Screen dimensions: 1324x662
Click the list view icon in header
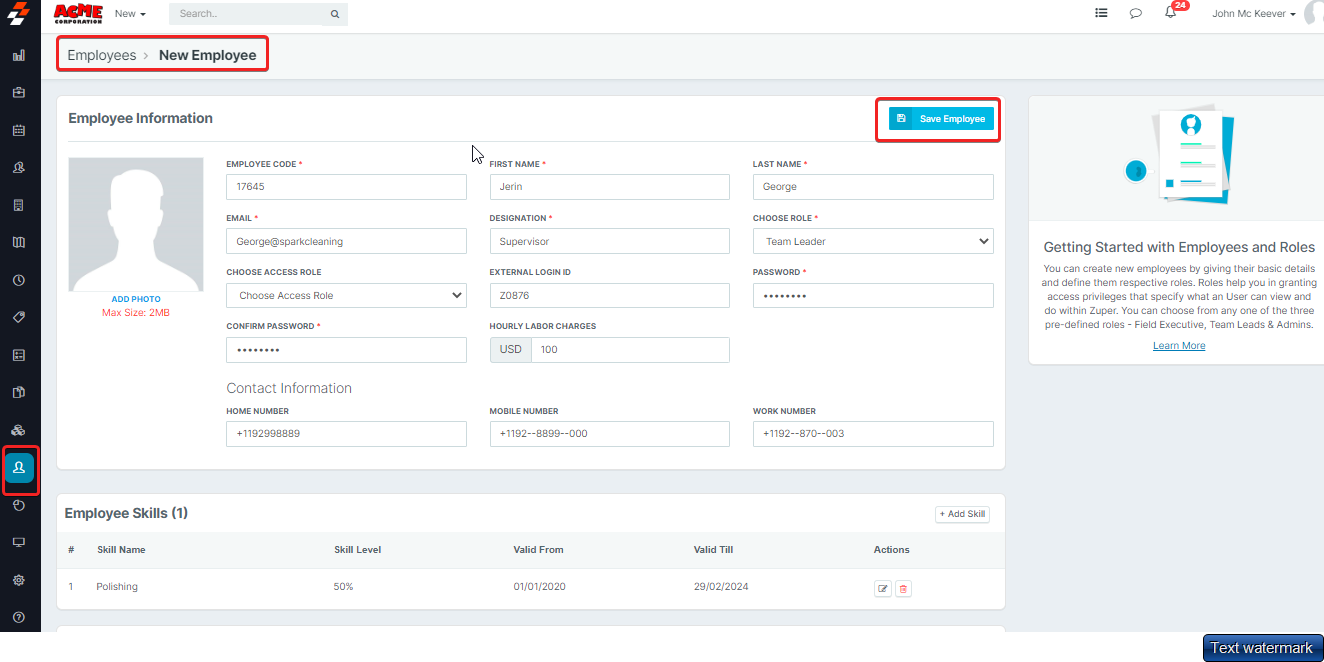[x=1101, y=13]
